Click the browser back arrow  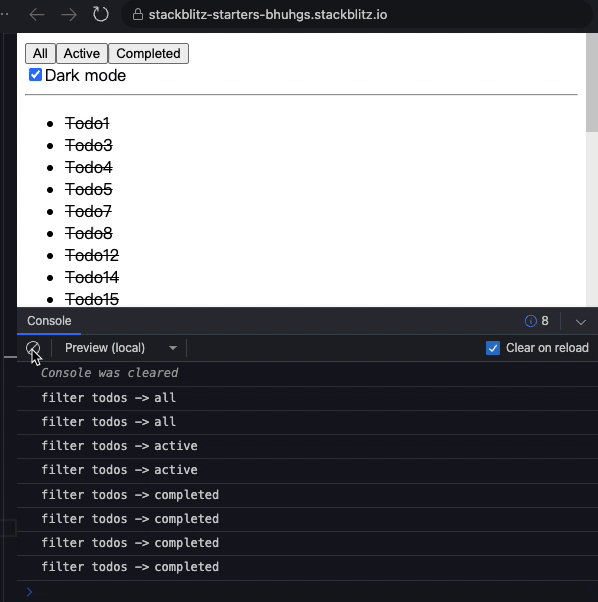[37, 15]
